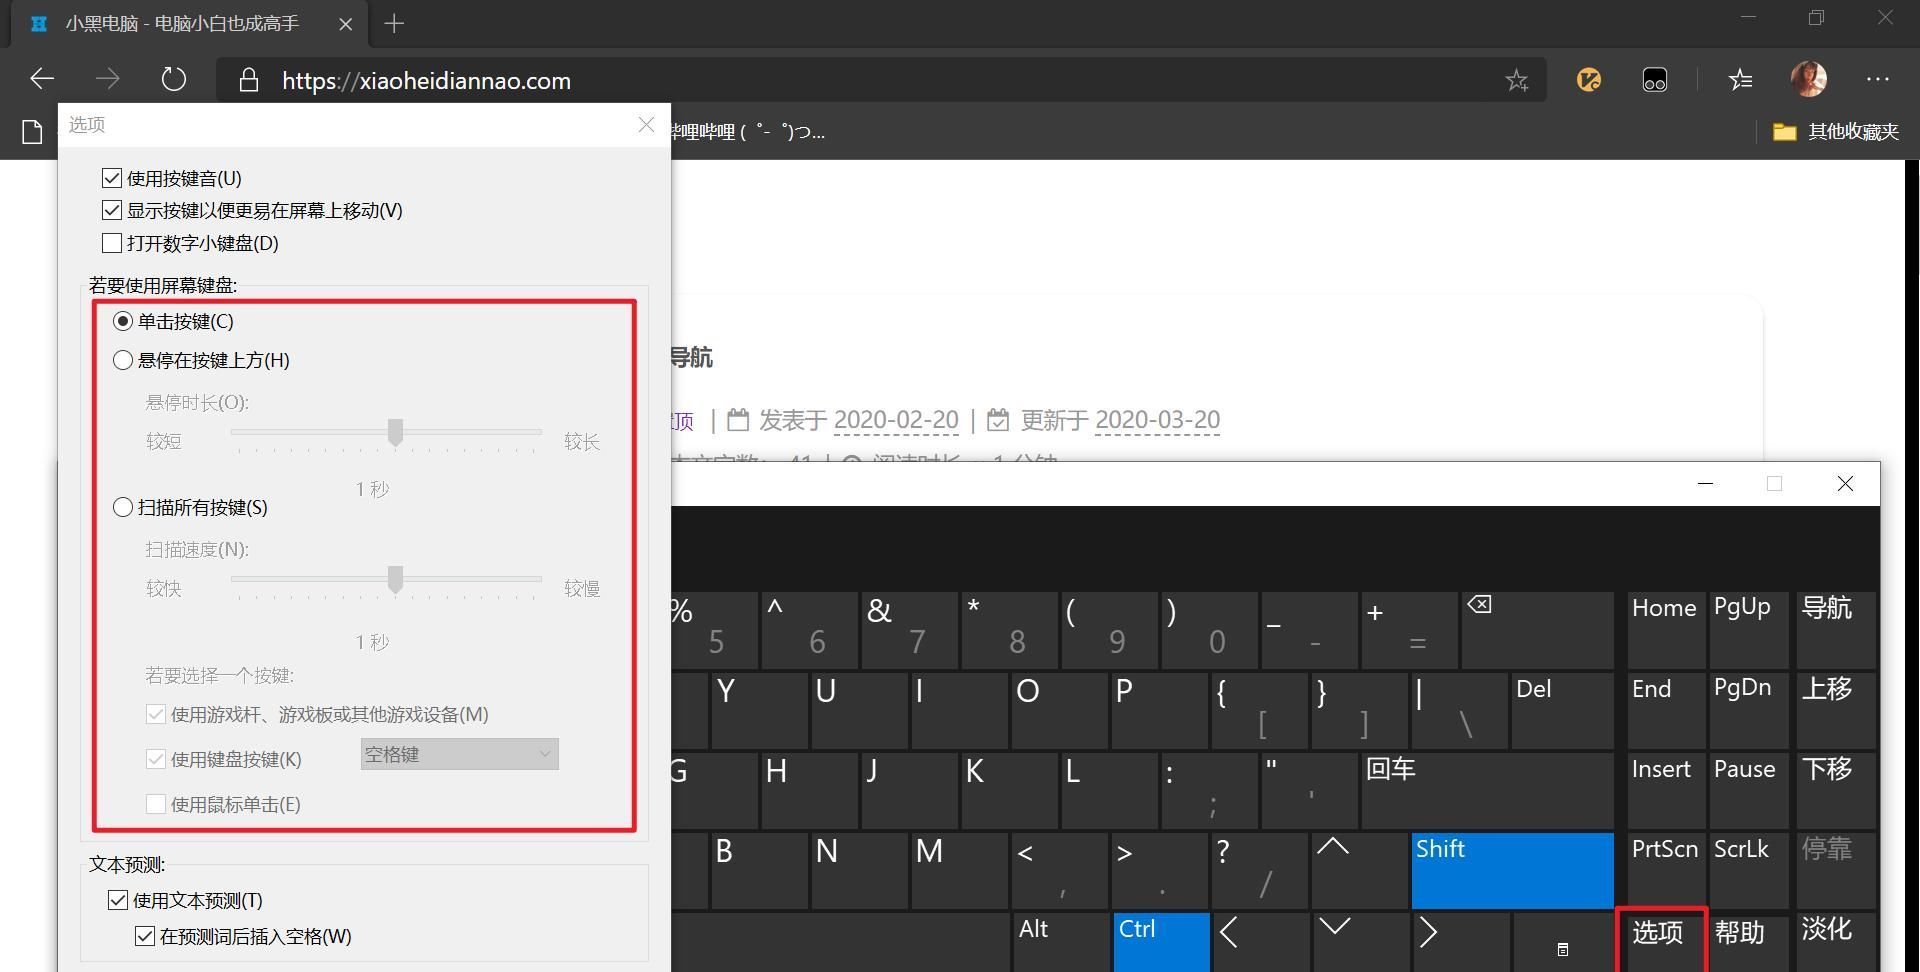Reload the page with the refresh icon
Image resolution: width=1920 pixels, height=972 pixels.
[x=174, y=79]
